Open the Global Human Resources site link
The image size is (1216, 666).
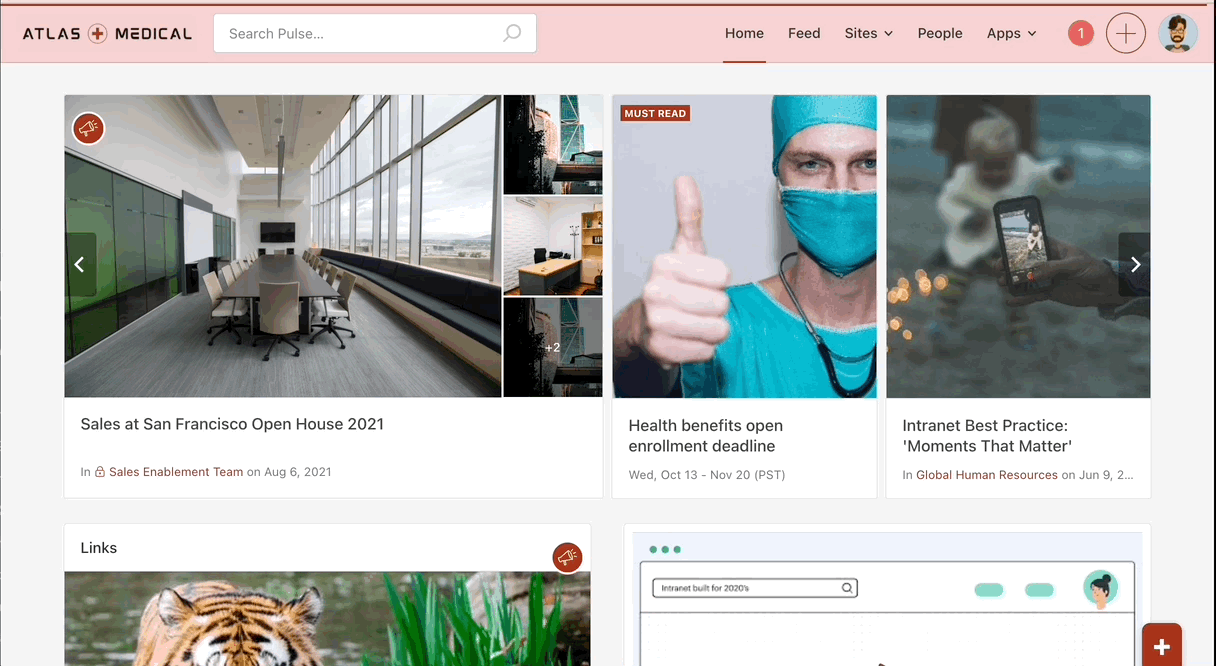pos(987,475)
